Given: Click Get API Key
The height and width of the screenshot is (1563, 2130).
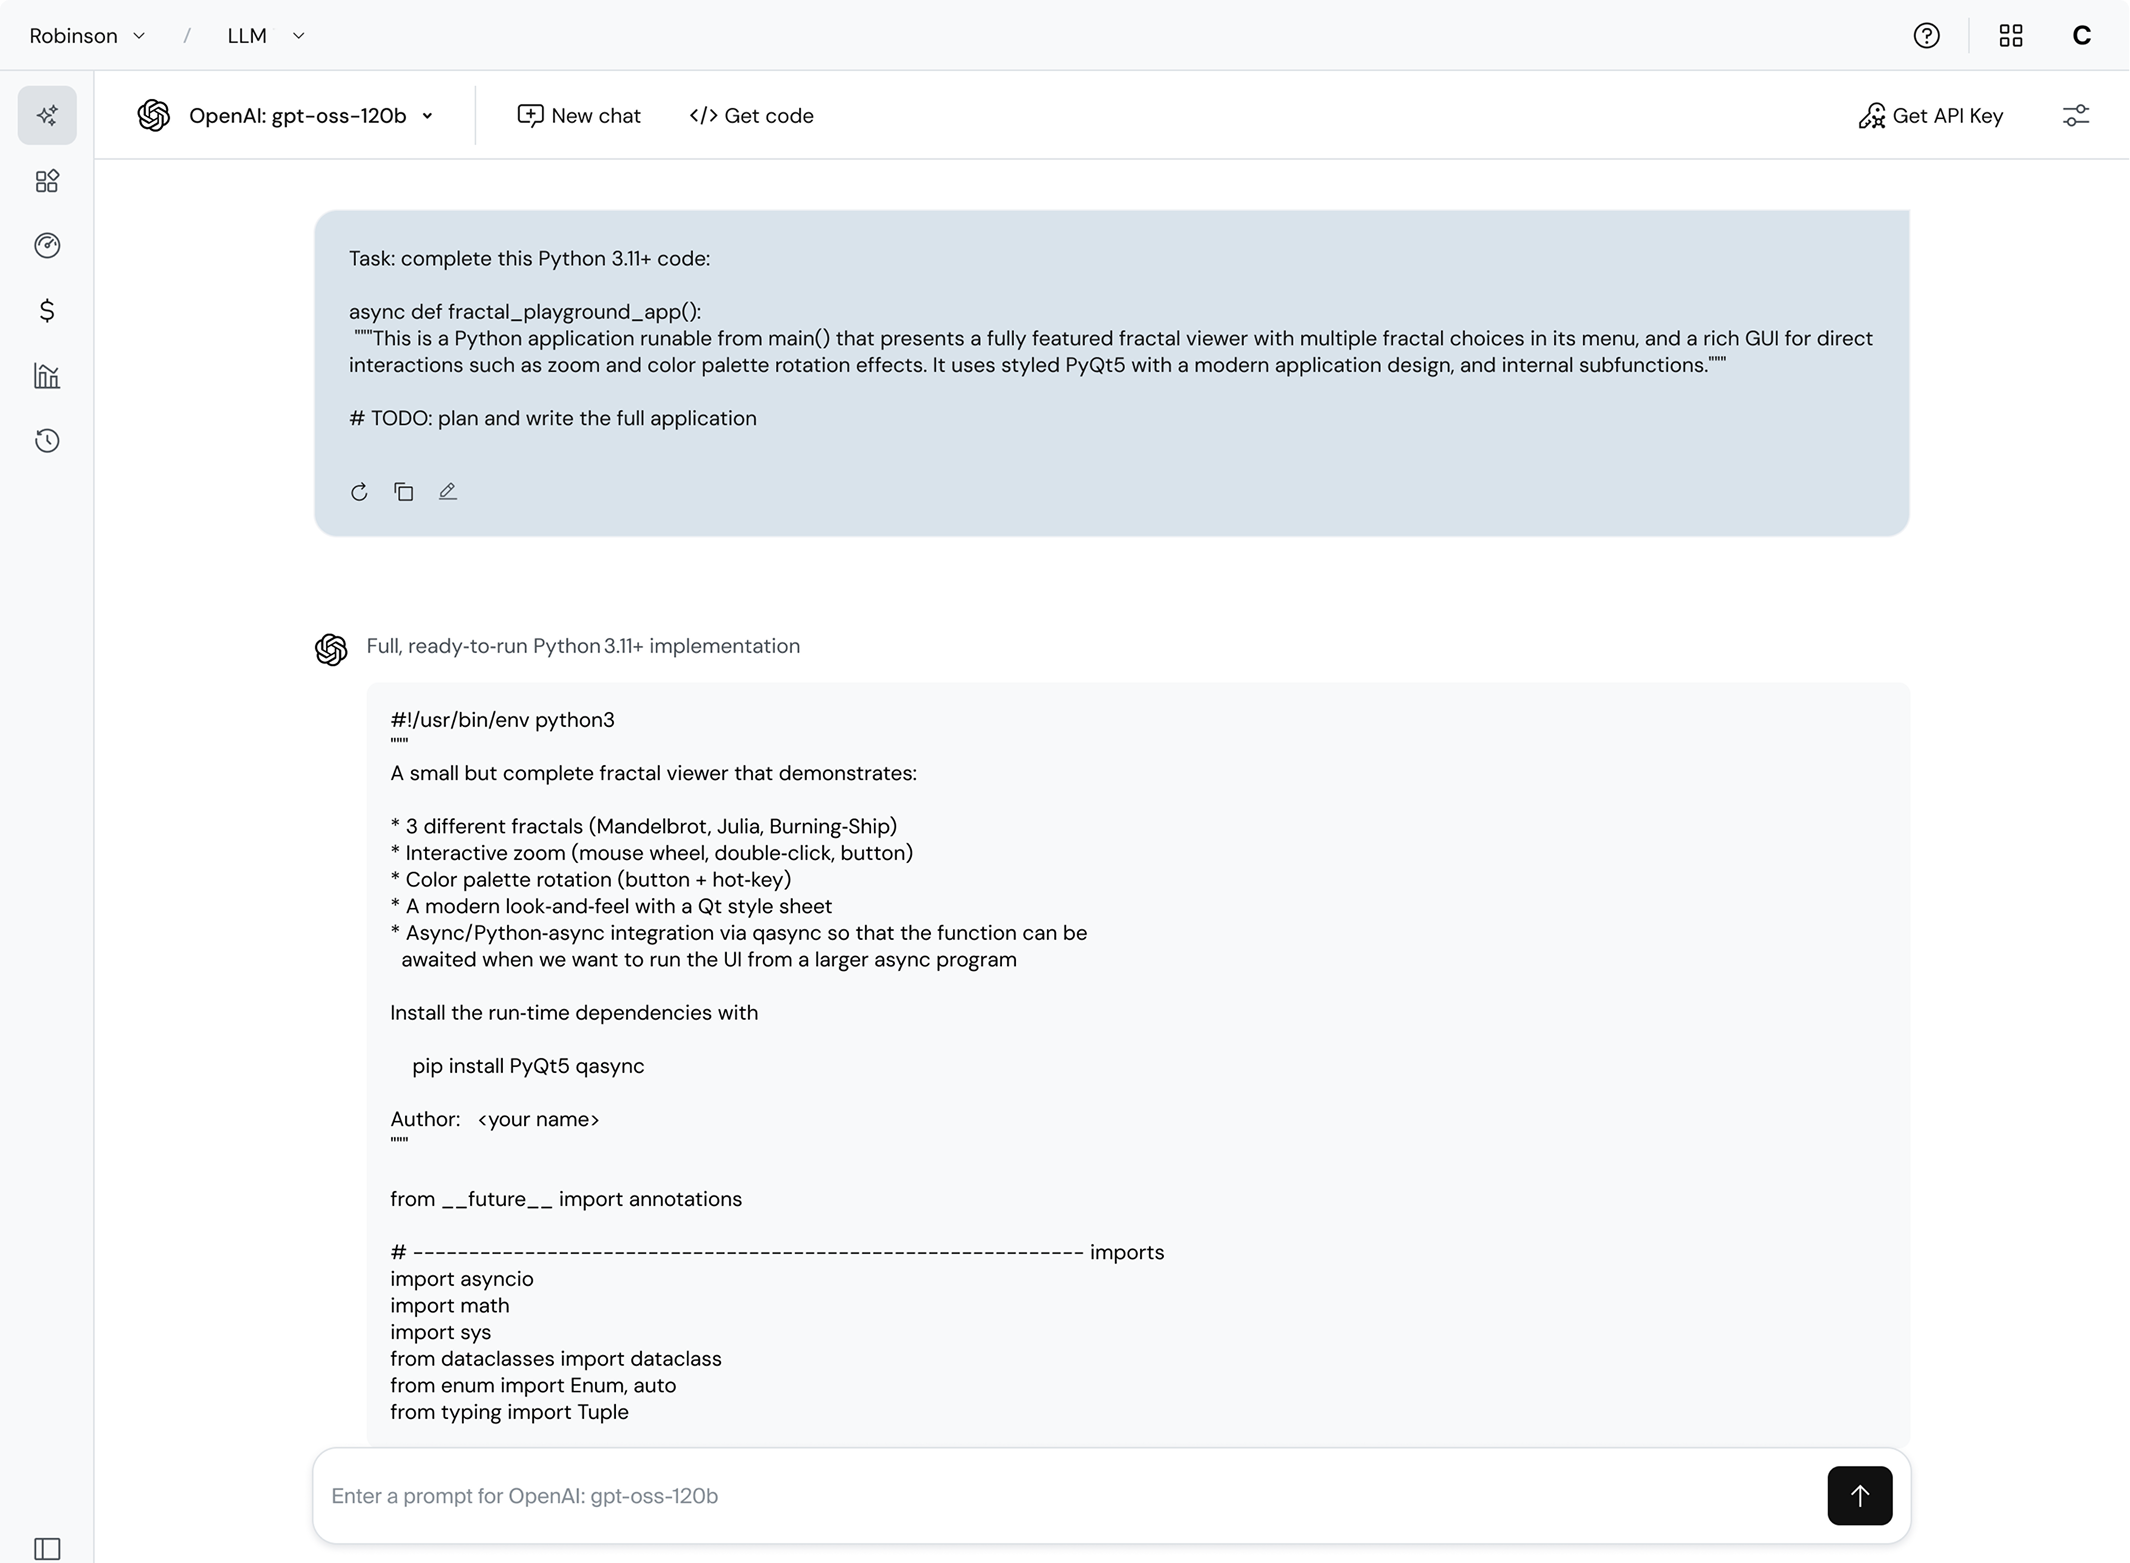Looking at the screenshot, I should [x=1931, y=116].
